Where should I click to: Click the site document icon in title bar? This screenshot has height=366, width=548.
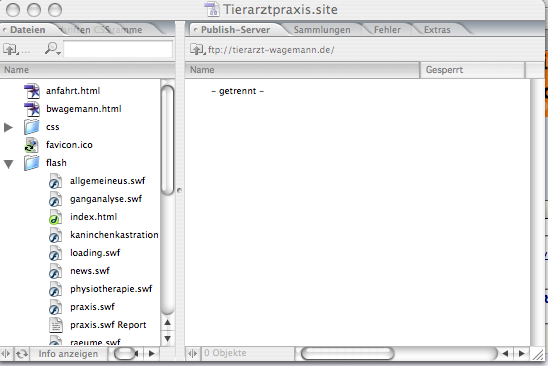pos(211,9)
